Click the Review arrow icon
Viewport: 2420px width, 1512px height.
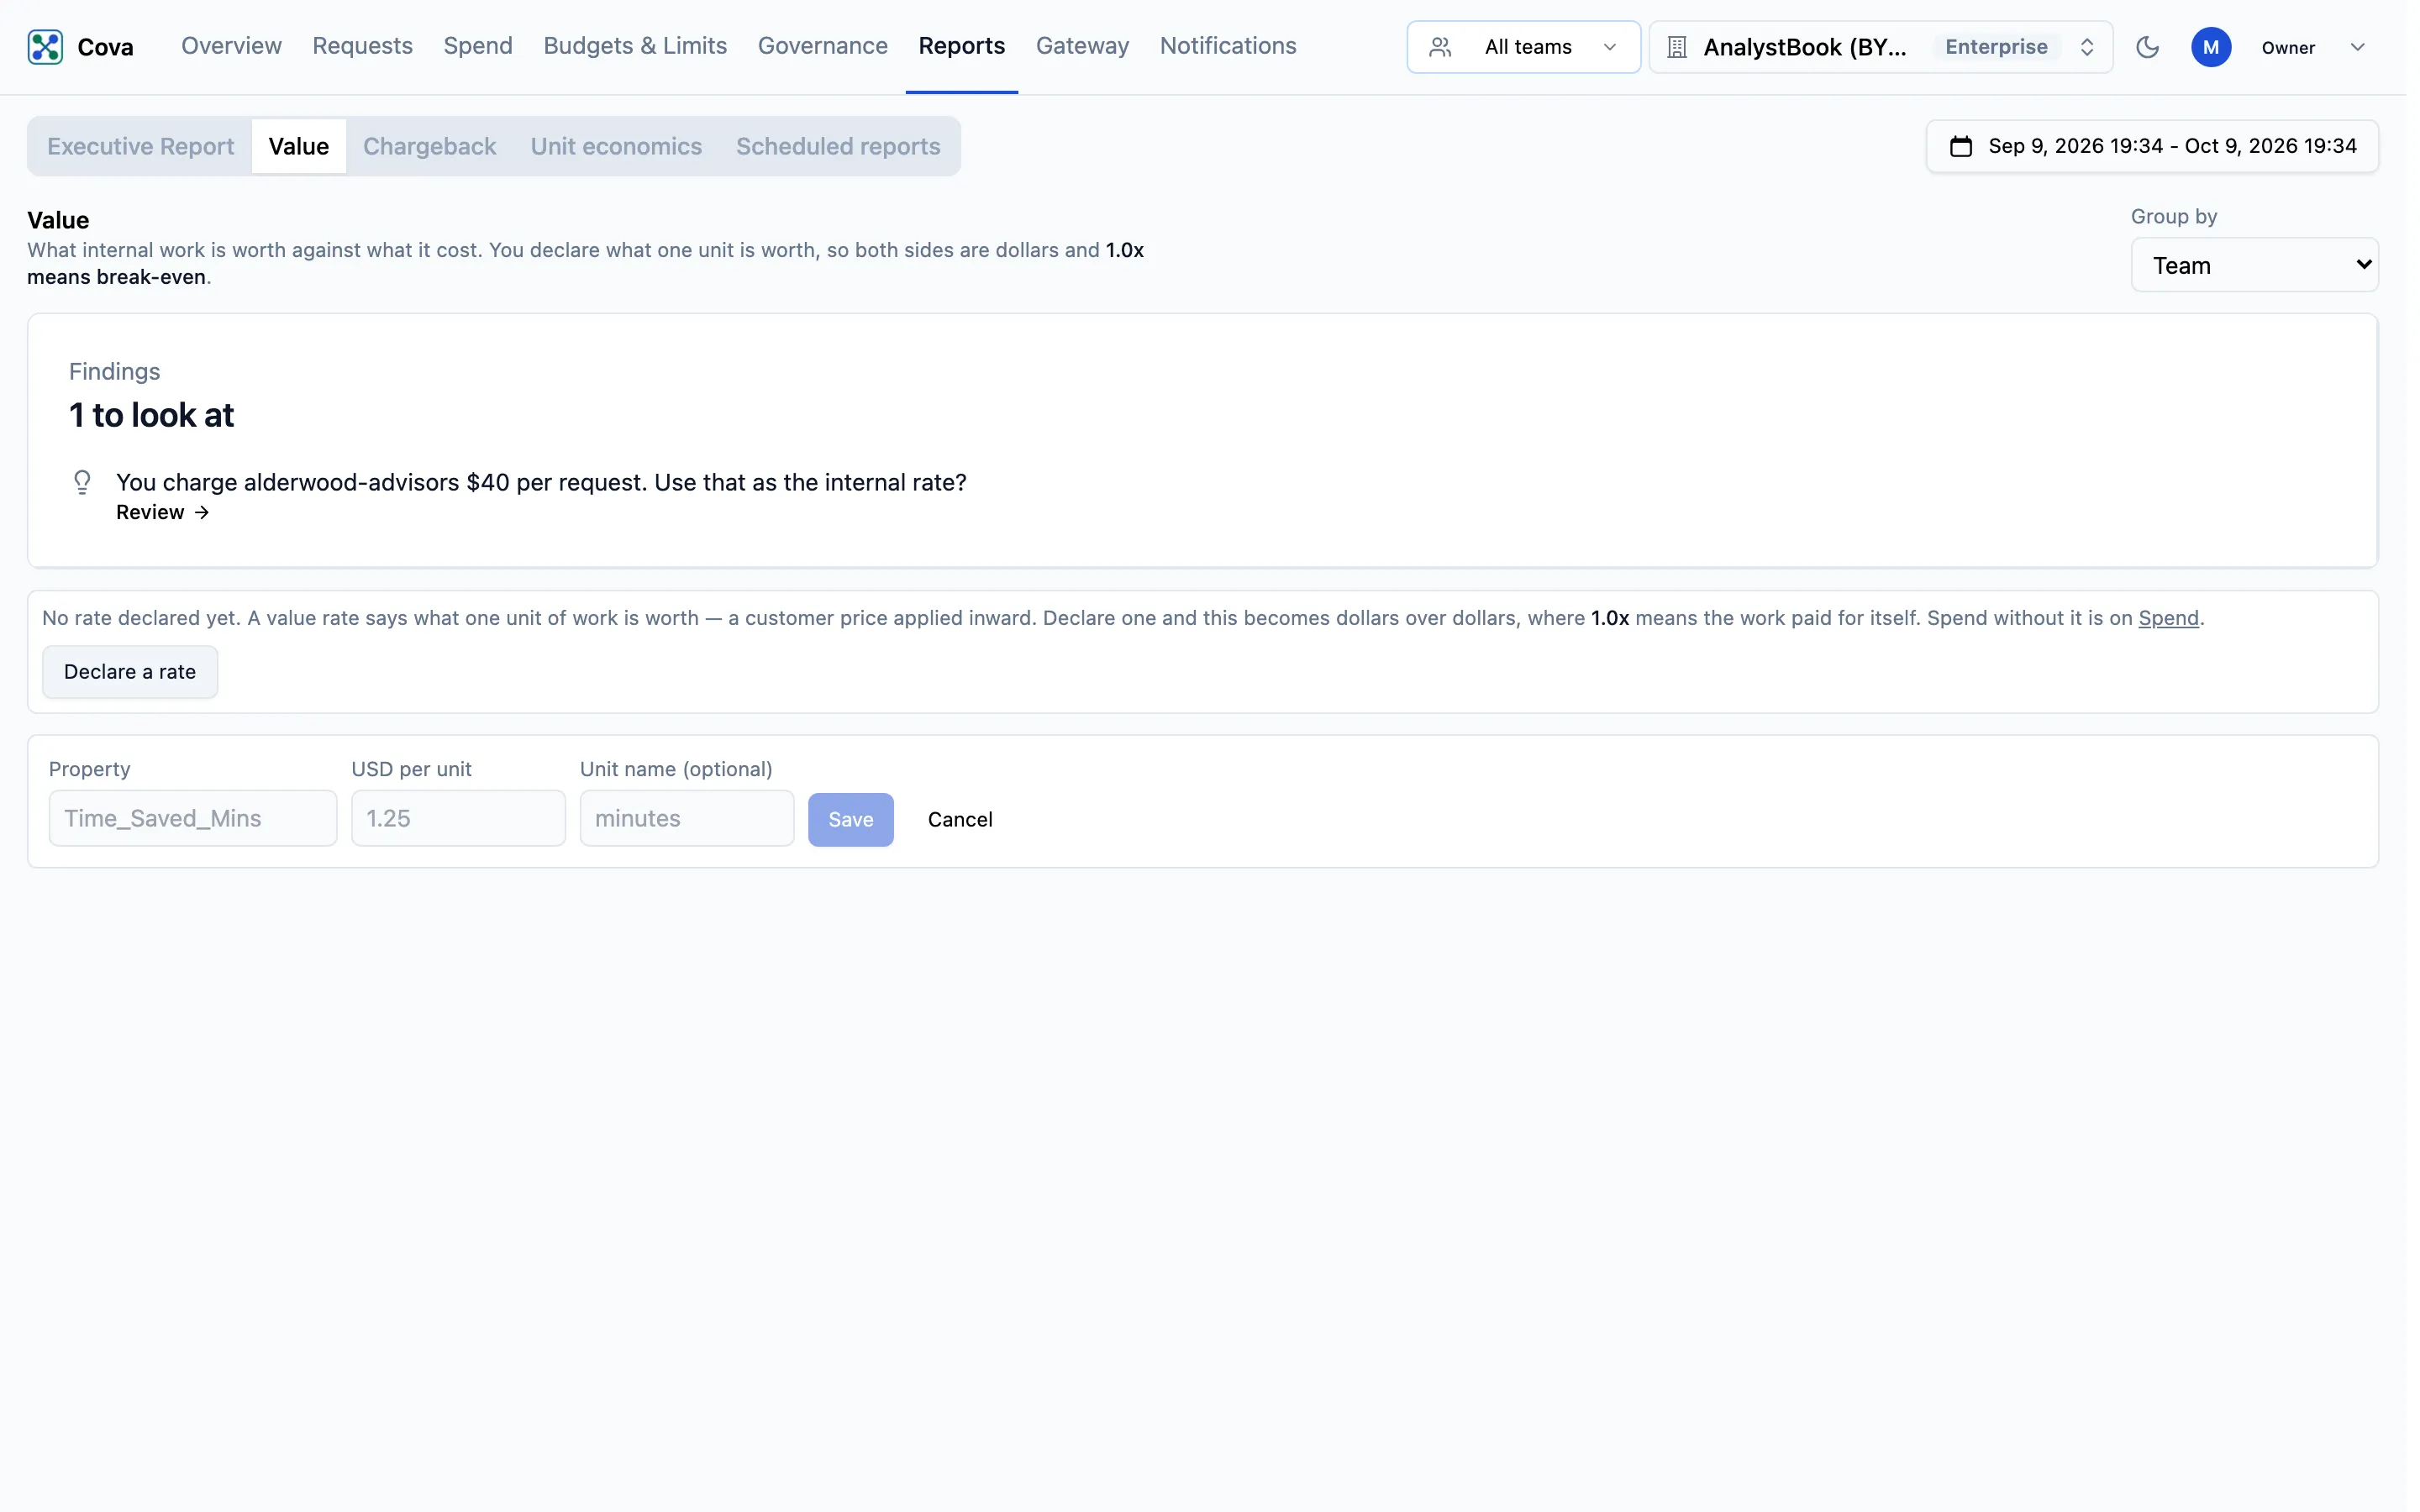point(202,513)
